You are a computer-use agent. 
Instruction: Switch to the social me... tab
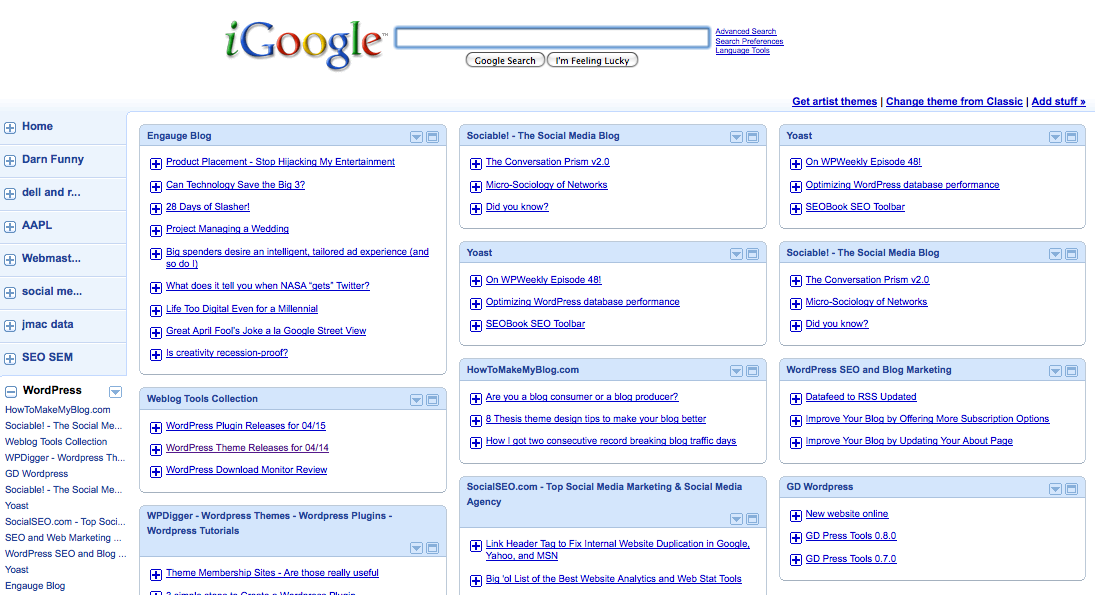pos(52,291)
